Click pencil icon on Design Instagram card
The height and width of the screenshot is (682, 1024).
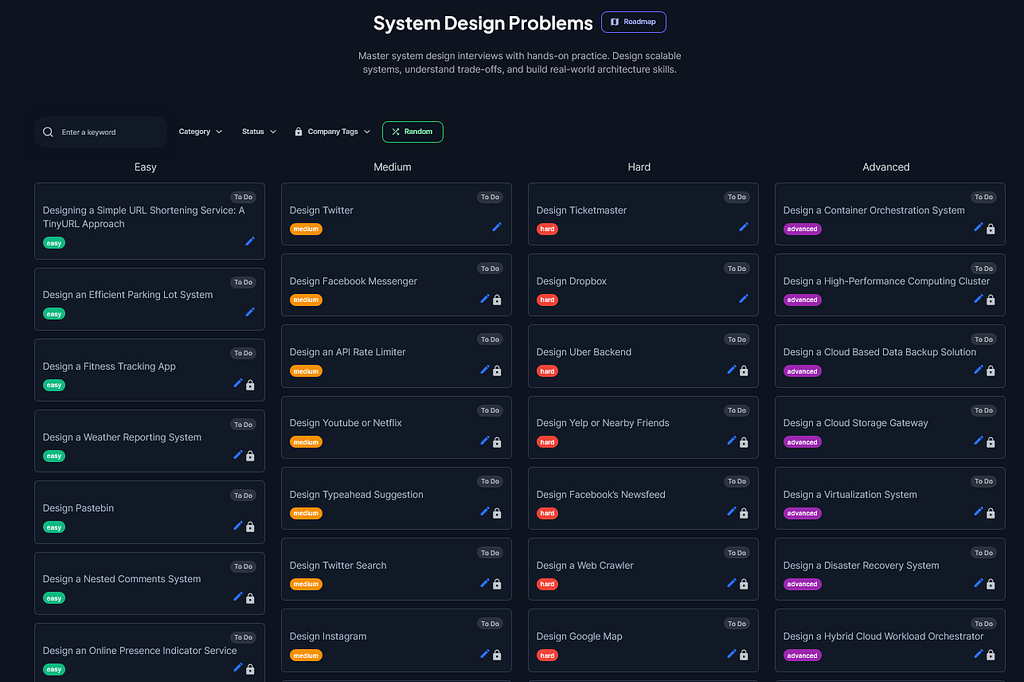click(485, 654)
